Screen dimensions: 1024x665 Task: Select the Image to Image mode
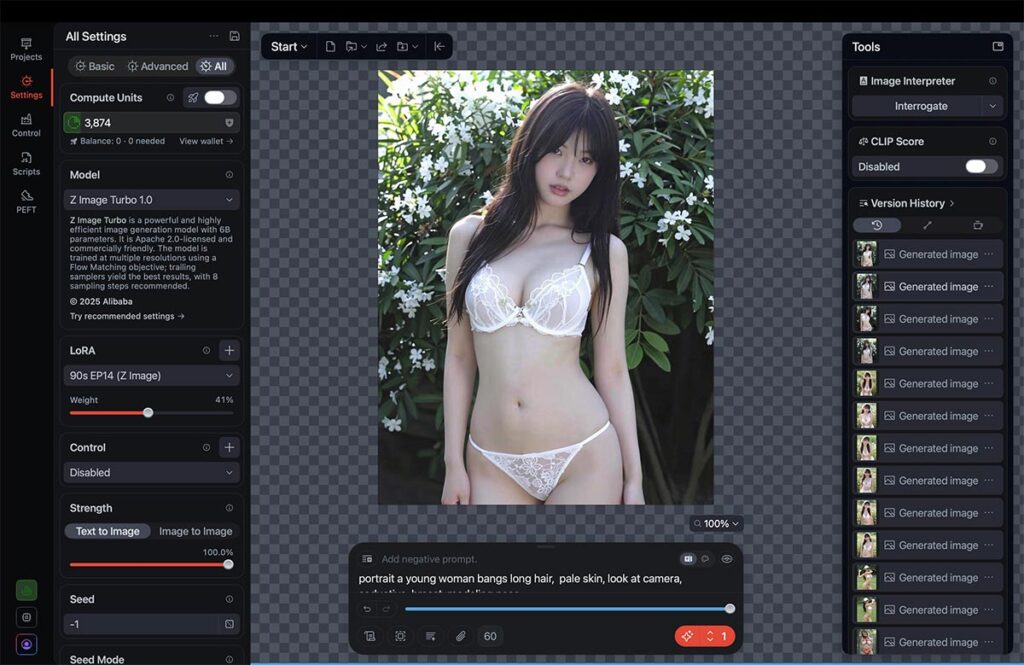click(x=195, y=532)
